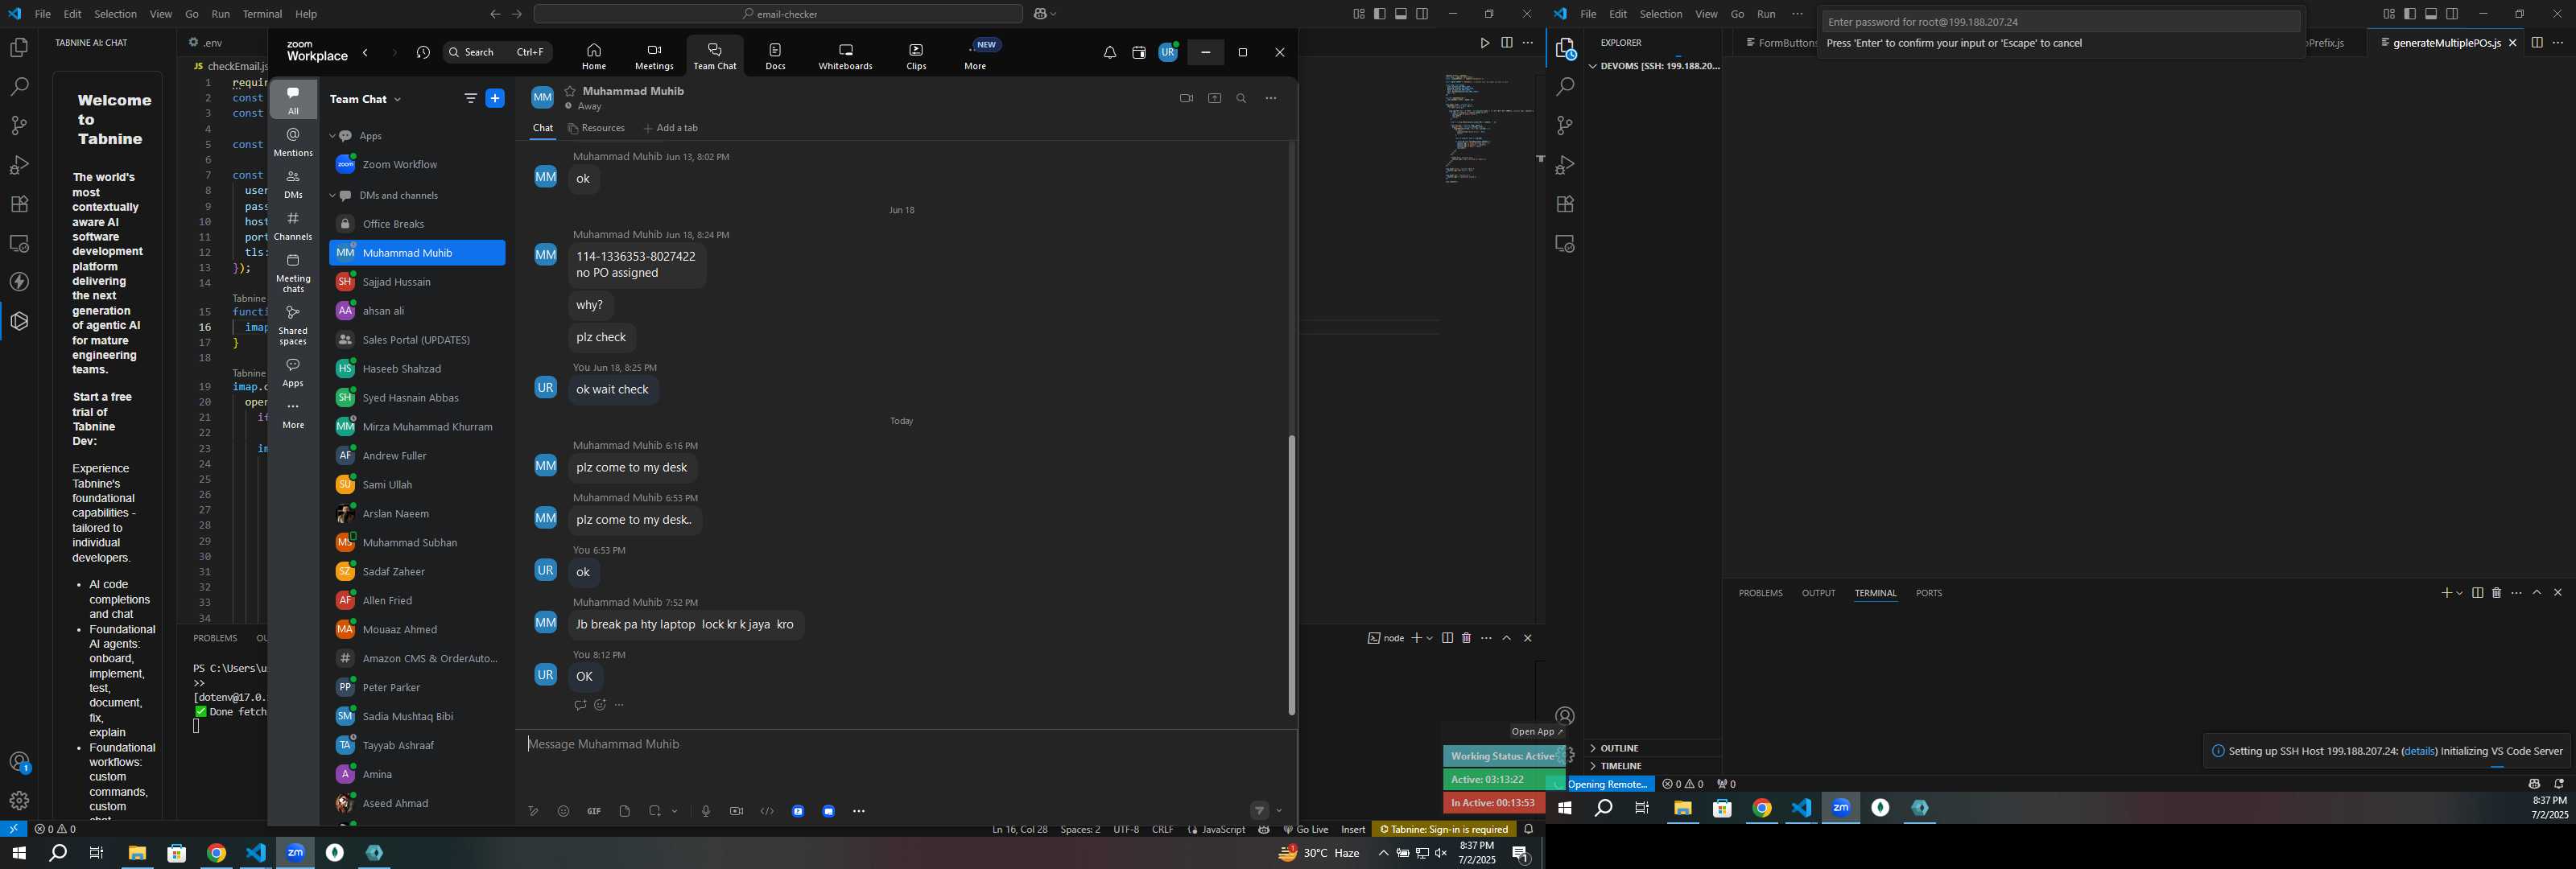This screenshot has width=2576, height=869.
Task: Open Whiteboards in Zoom Workplace
Action: click(845, 56)
